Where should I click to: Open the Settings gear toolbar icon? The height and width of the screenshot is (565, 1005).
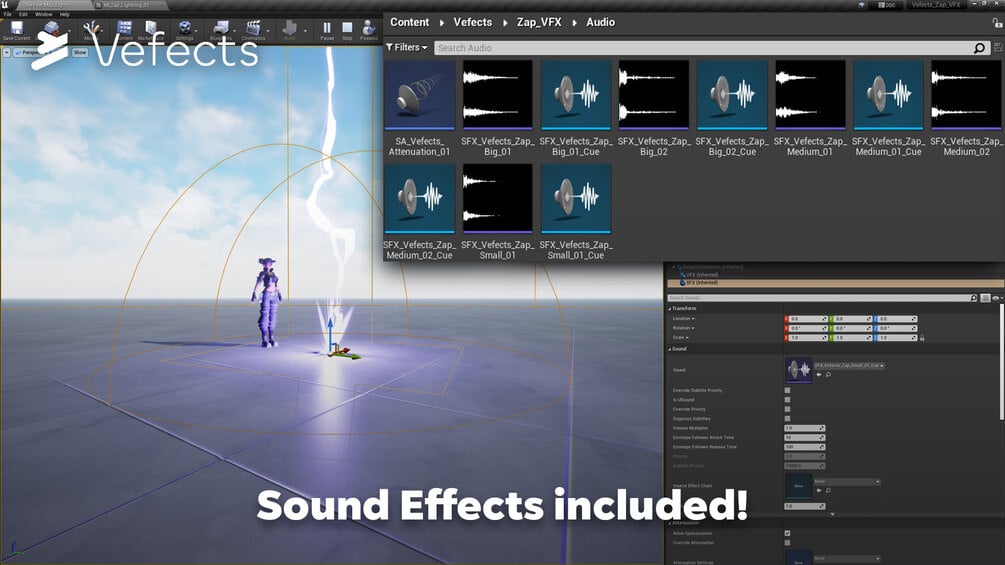[x=185, y=30]
